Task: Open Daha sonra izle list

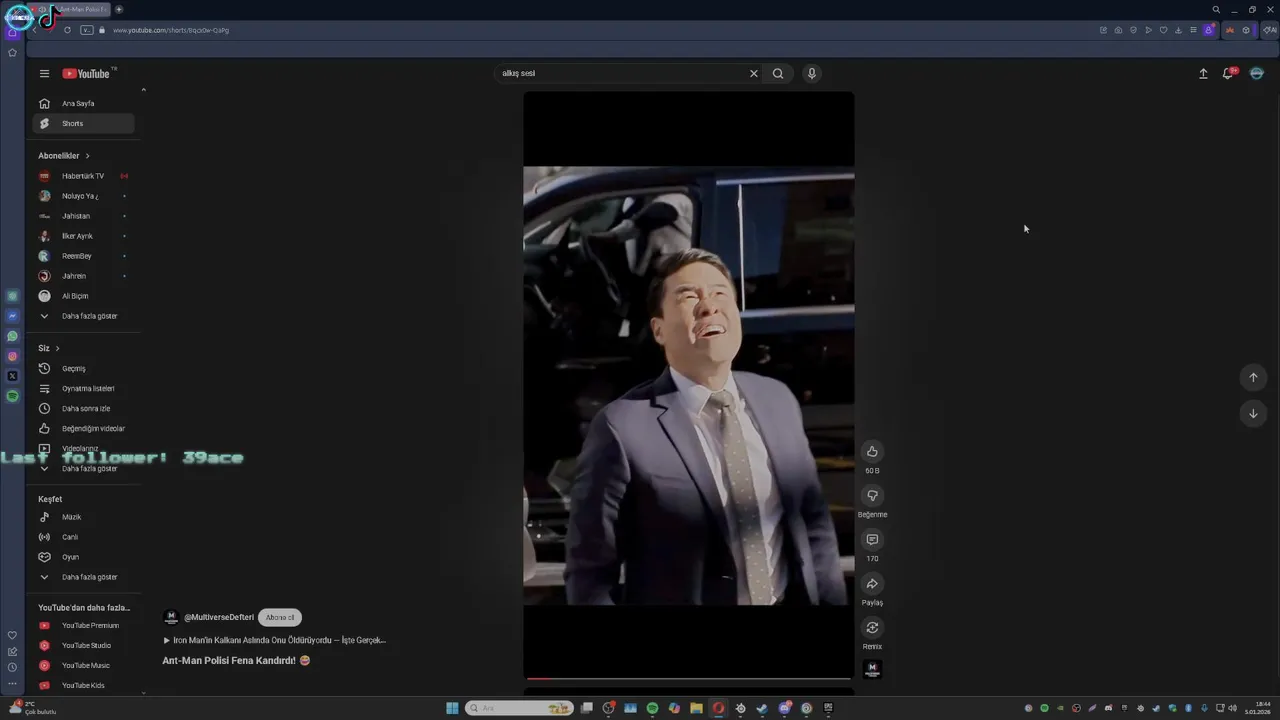Action: (83, 408)
